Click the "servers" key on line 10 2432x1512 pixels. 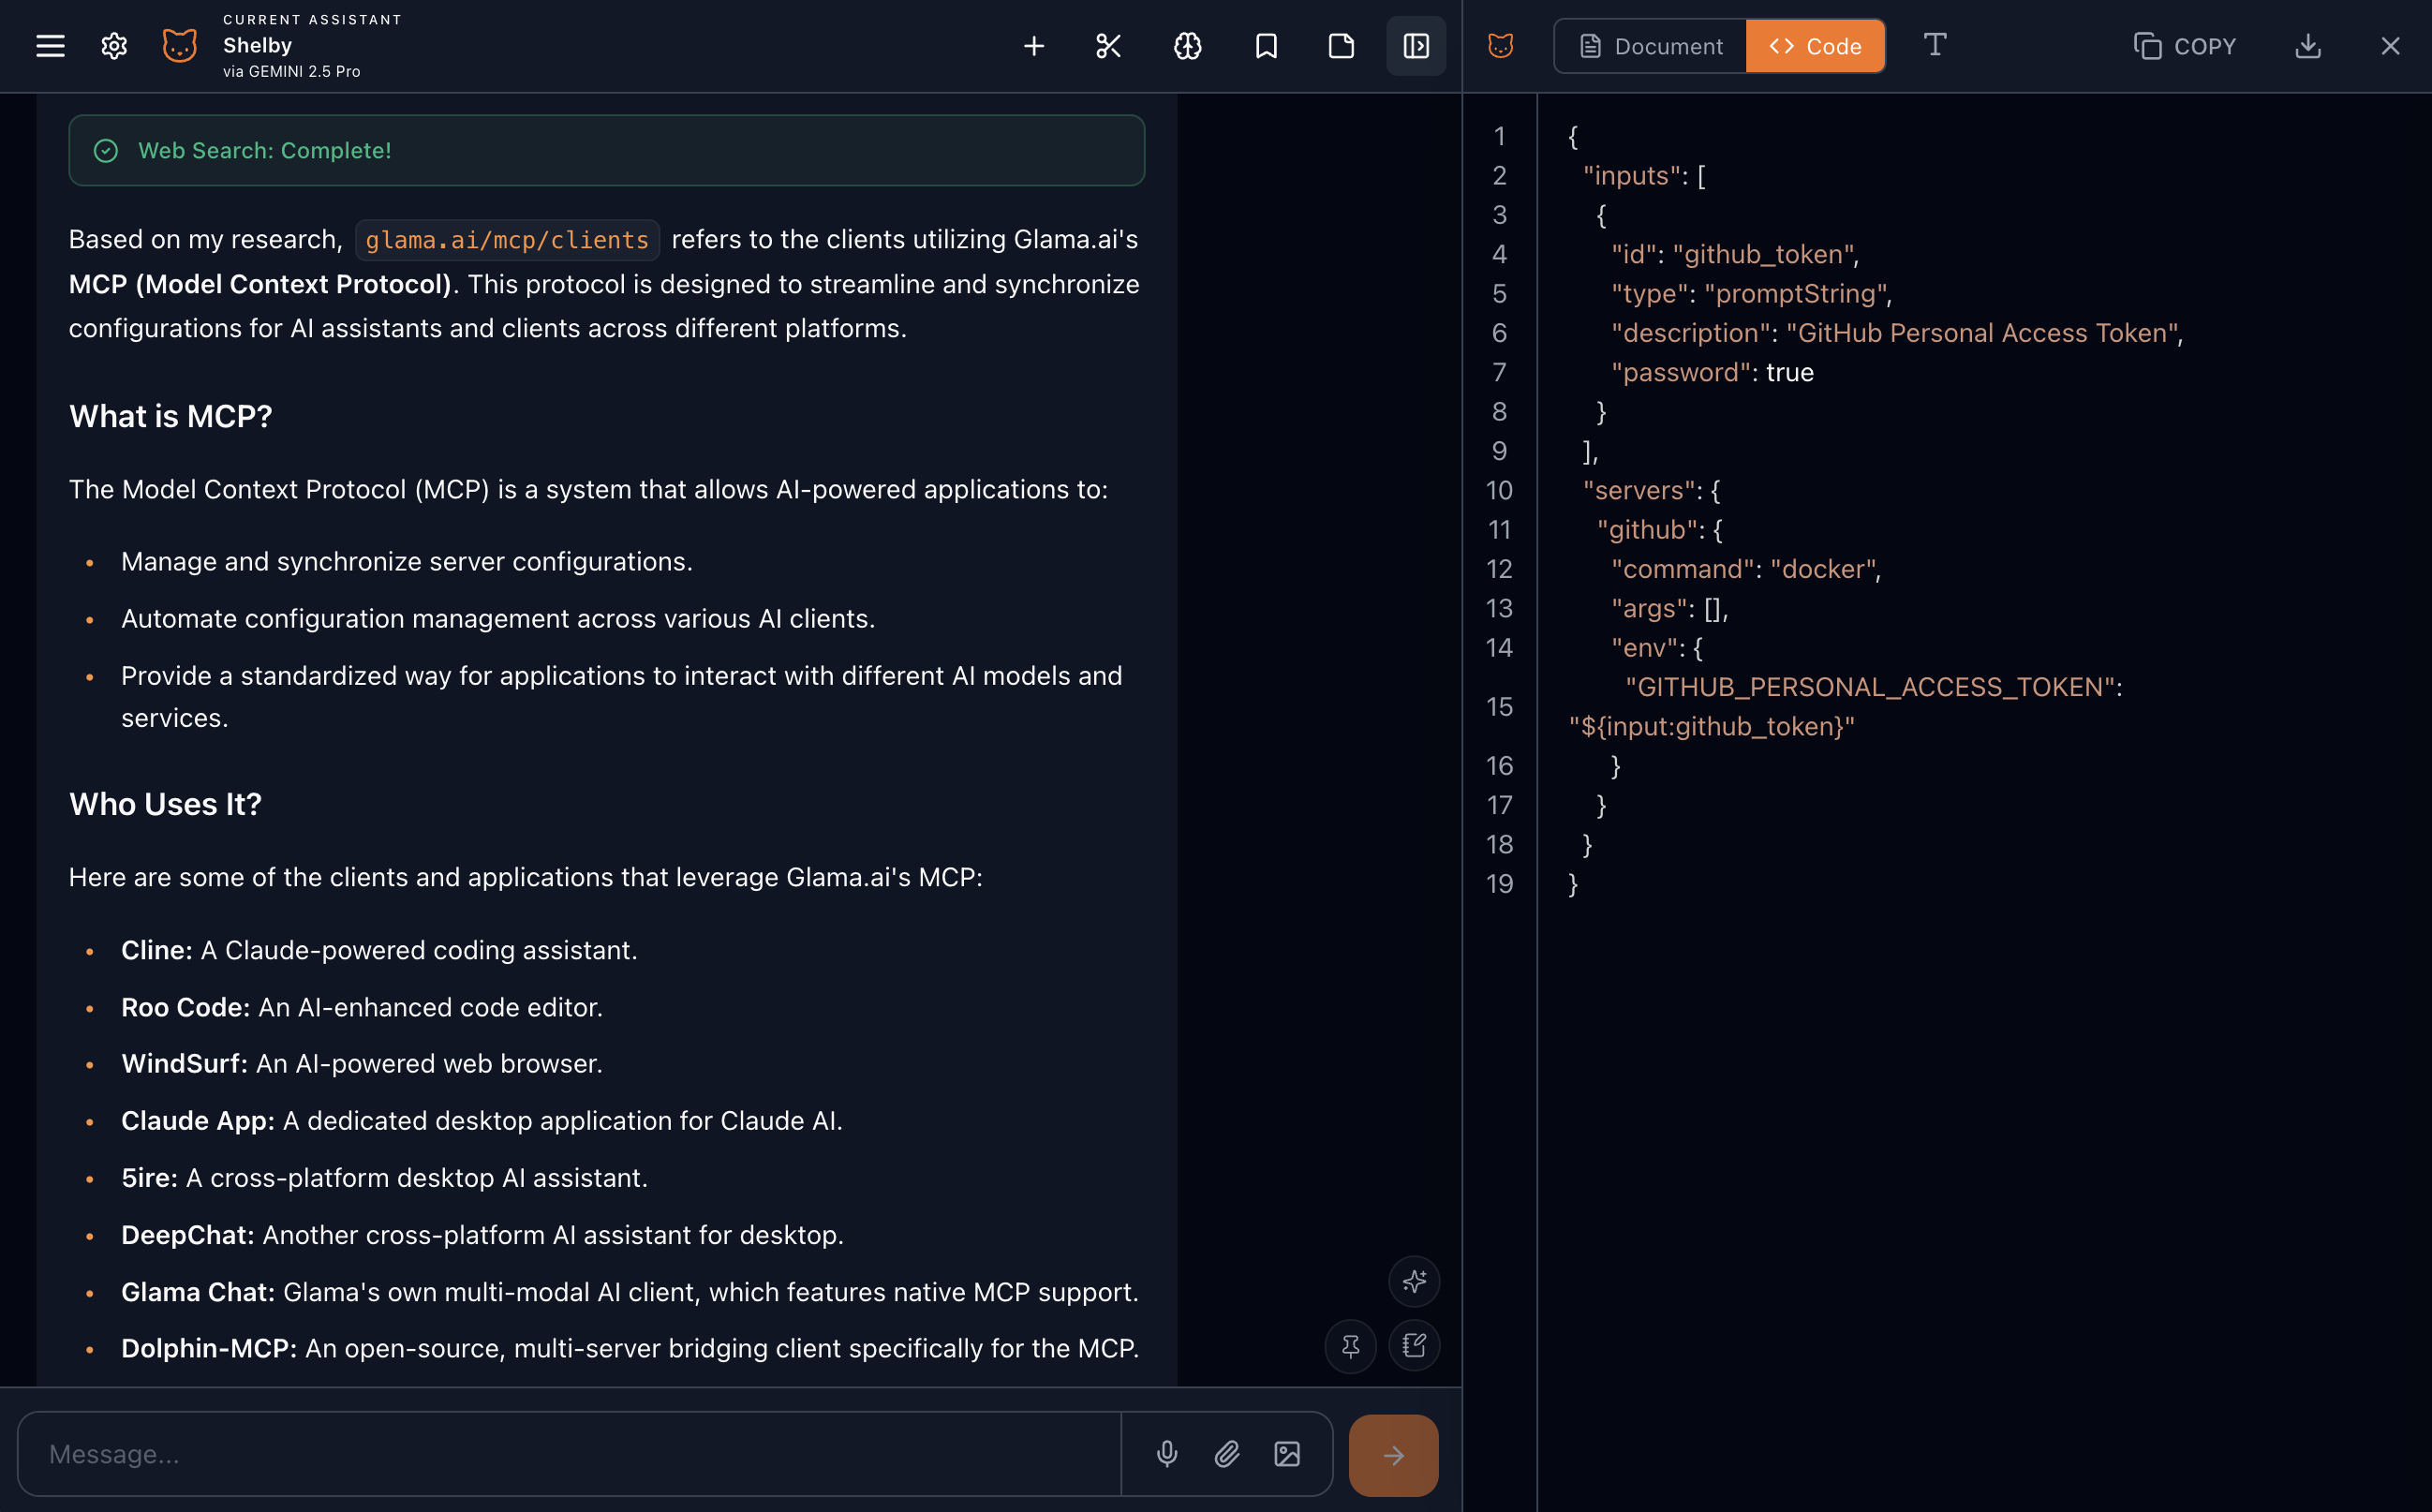click(1640, 490)
